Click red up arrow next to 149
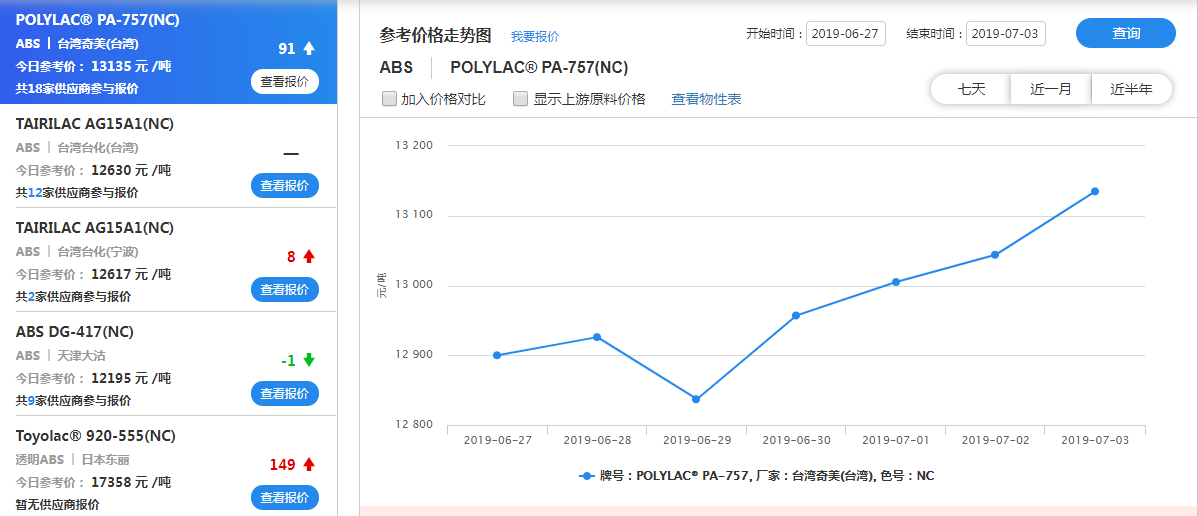Image resolution: width=1198 pixels, height=516 pixels. click(x=309, y=464)
